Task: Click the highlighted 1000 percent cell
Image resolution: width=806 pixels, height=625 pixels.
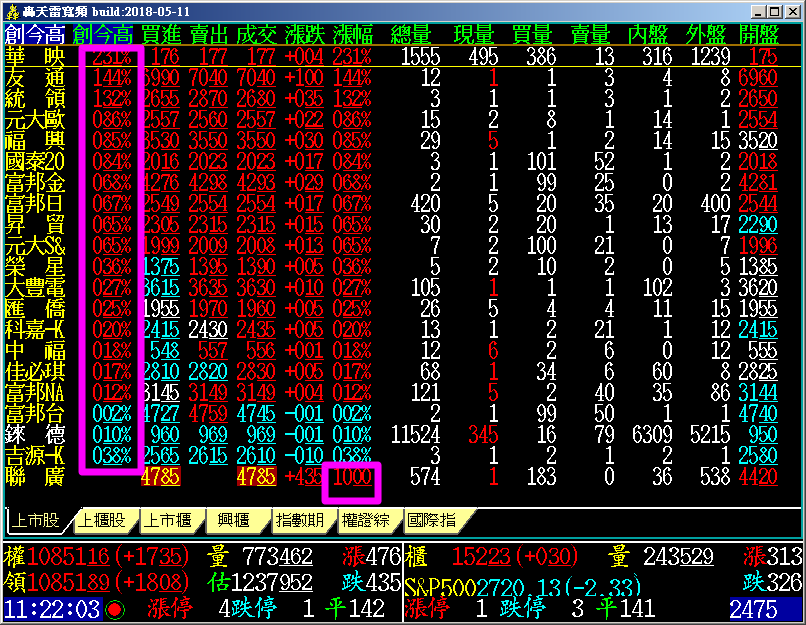Action: [x=352, y=478]
